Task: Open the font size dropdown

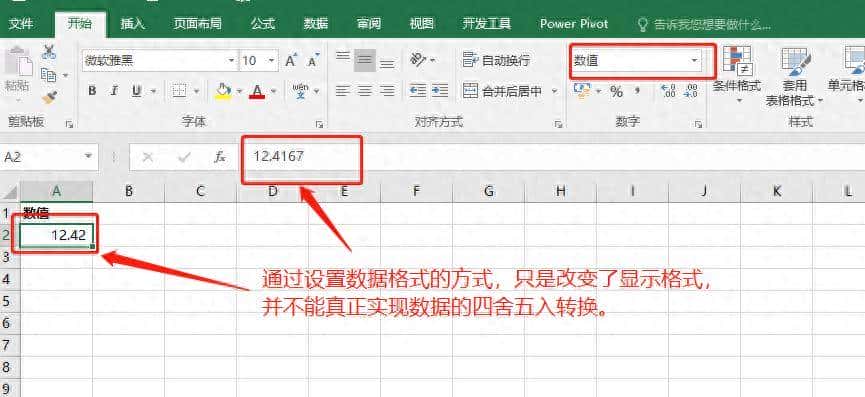Action: coord(271,60)
